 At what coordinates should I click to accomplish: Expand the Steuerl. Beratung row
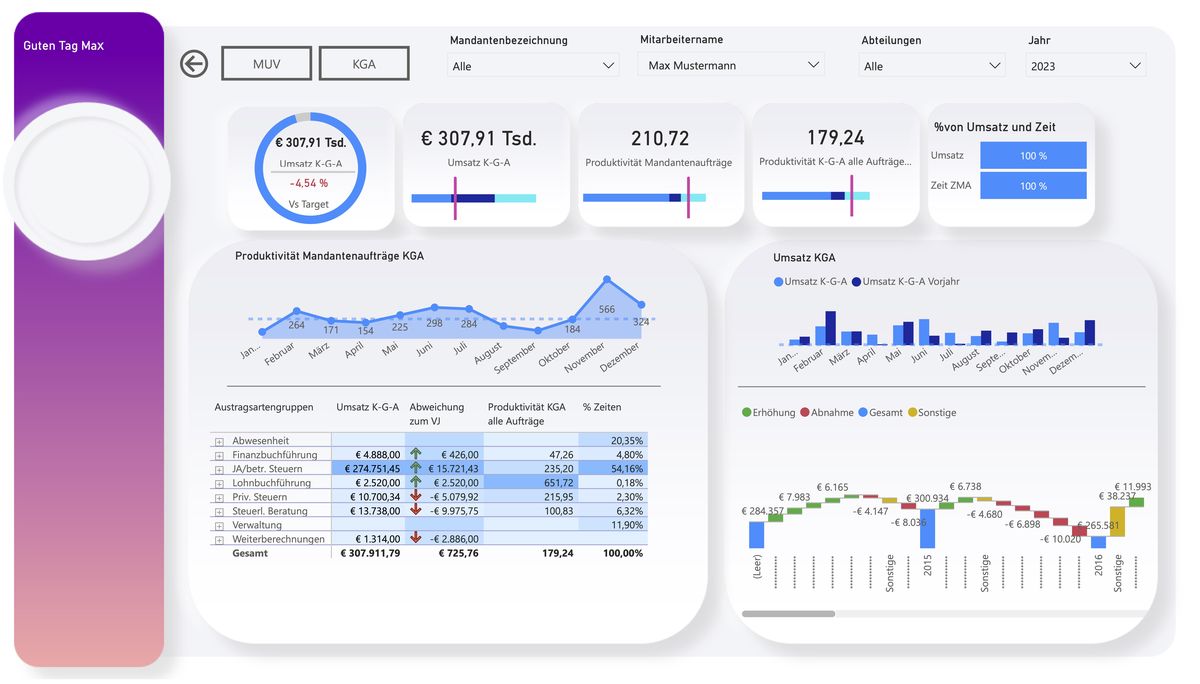click(x=219, y=511)
